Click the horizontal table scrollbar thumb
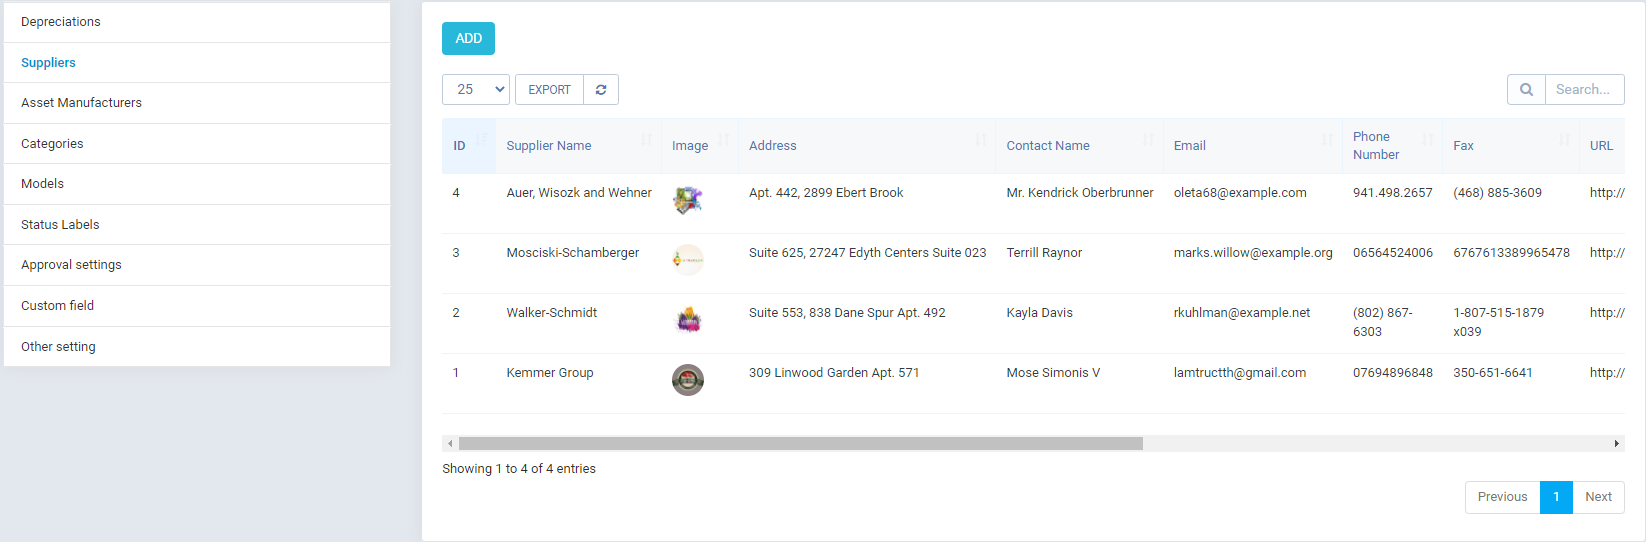This screenshot has height=543, width=1646. (x=800, y=444)
